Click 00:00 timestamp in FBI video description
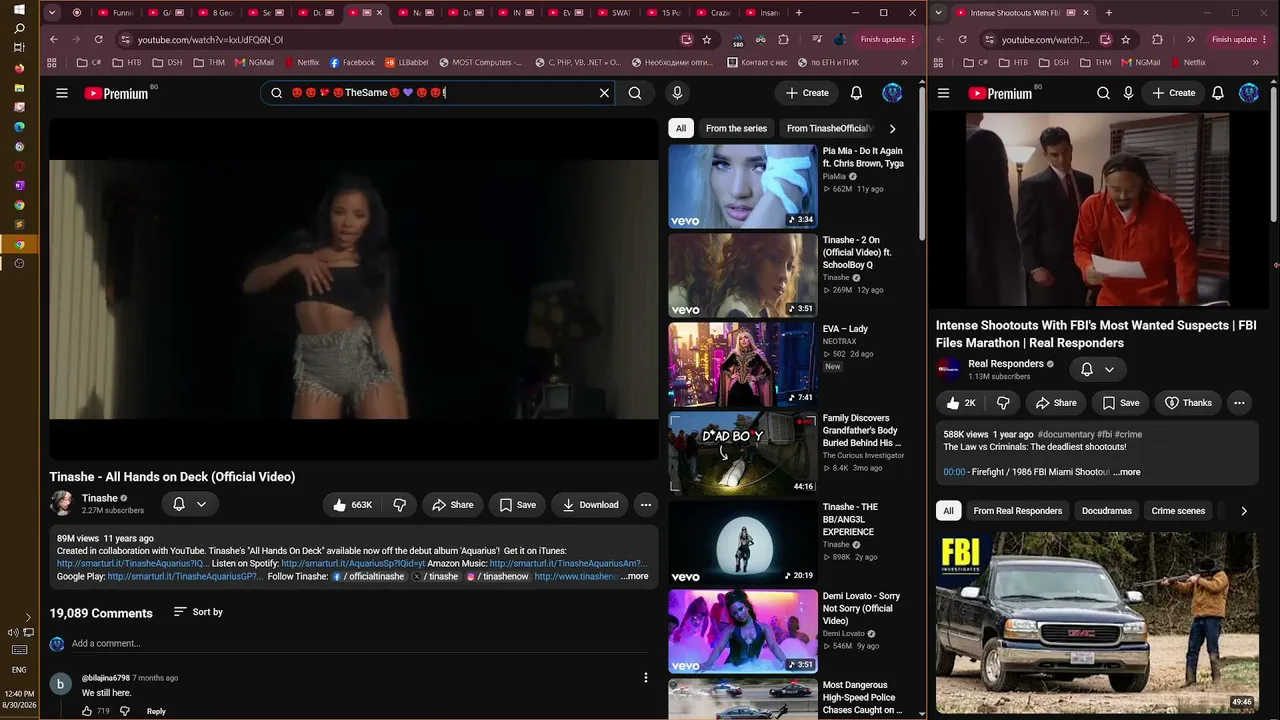This screenshot has width=1280, height=720. pyautogui.click(x=954, y=472)
